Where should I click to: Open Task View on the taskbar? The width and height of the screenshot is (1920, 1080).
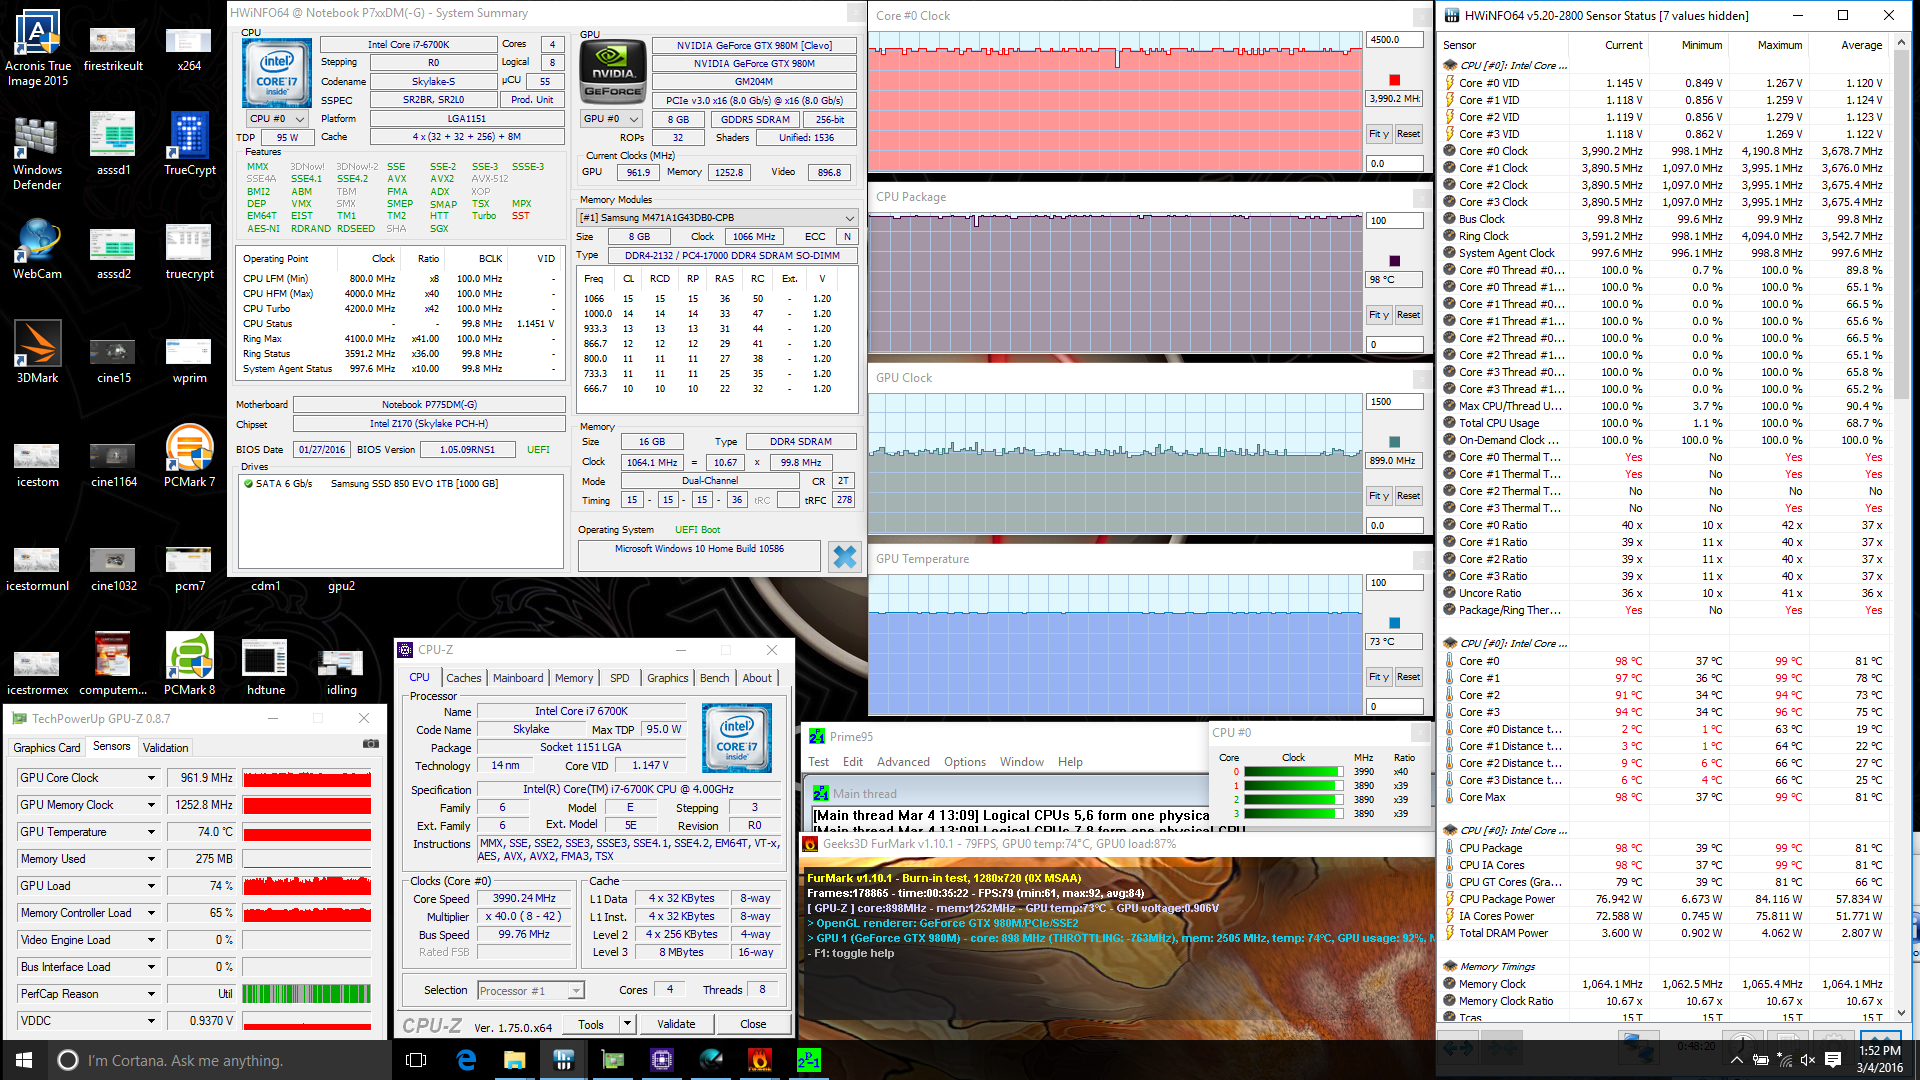tap(417, 1060)
